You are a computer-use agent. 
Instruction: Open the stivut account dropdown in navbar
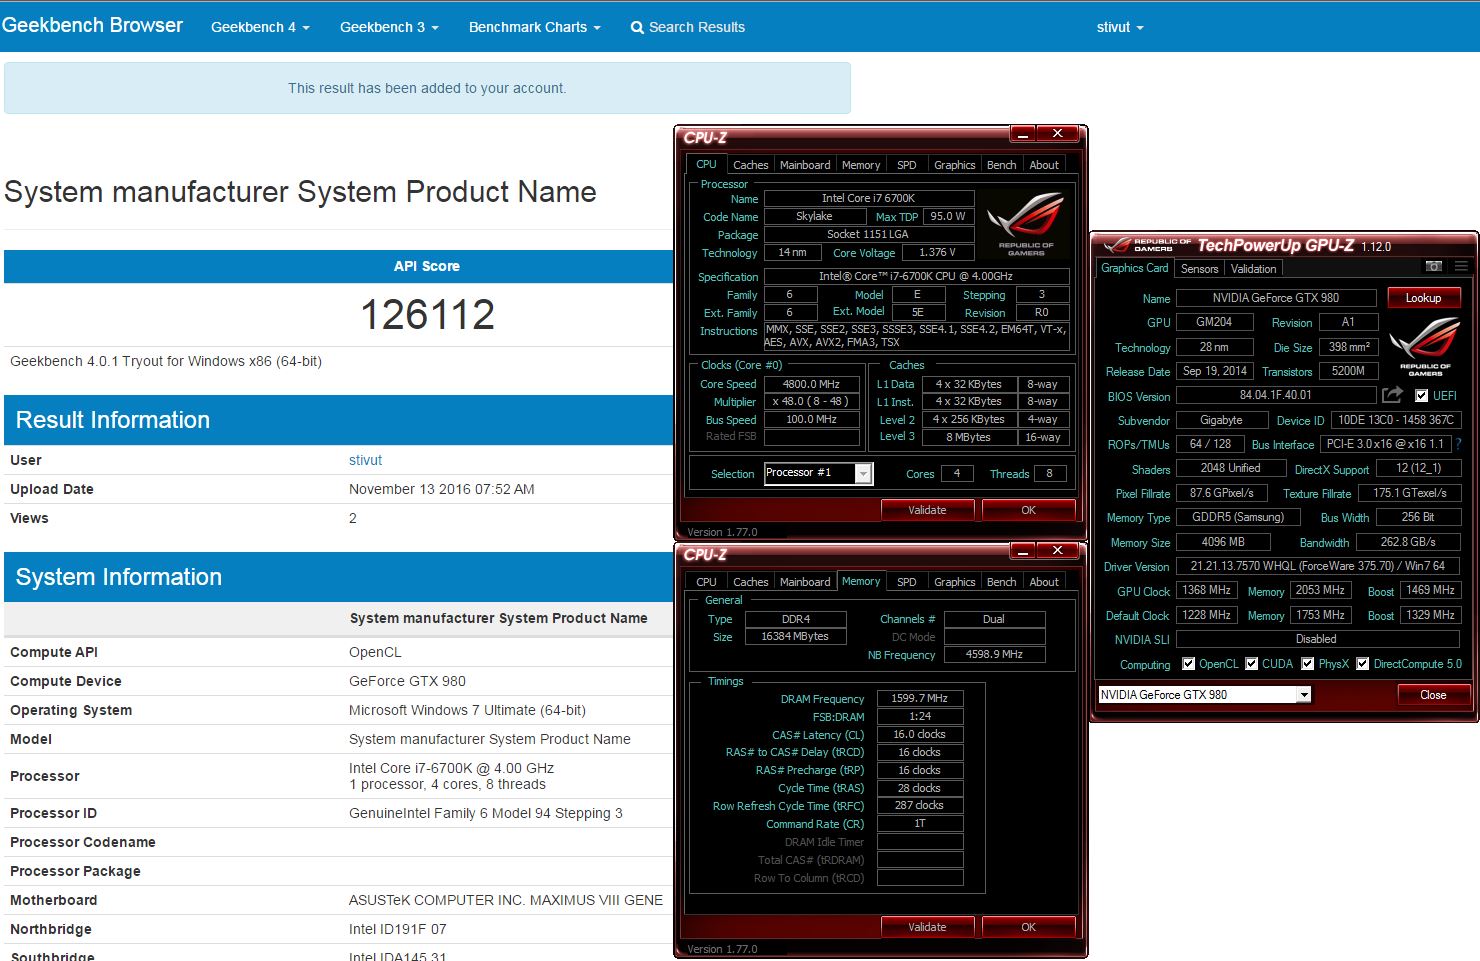click(1119, 27)
